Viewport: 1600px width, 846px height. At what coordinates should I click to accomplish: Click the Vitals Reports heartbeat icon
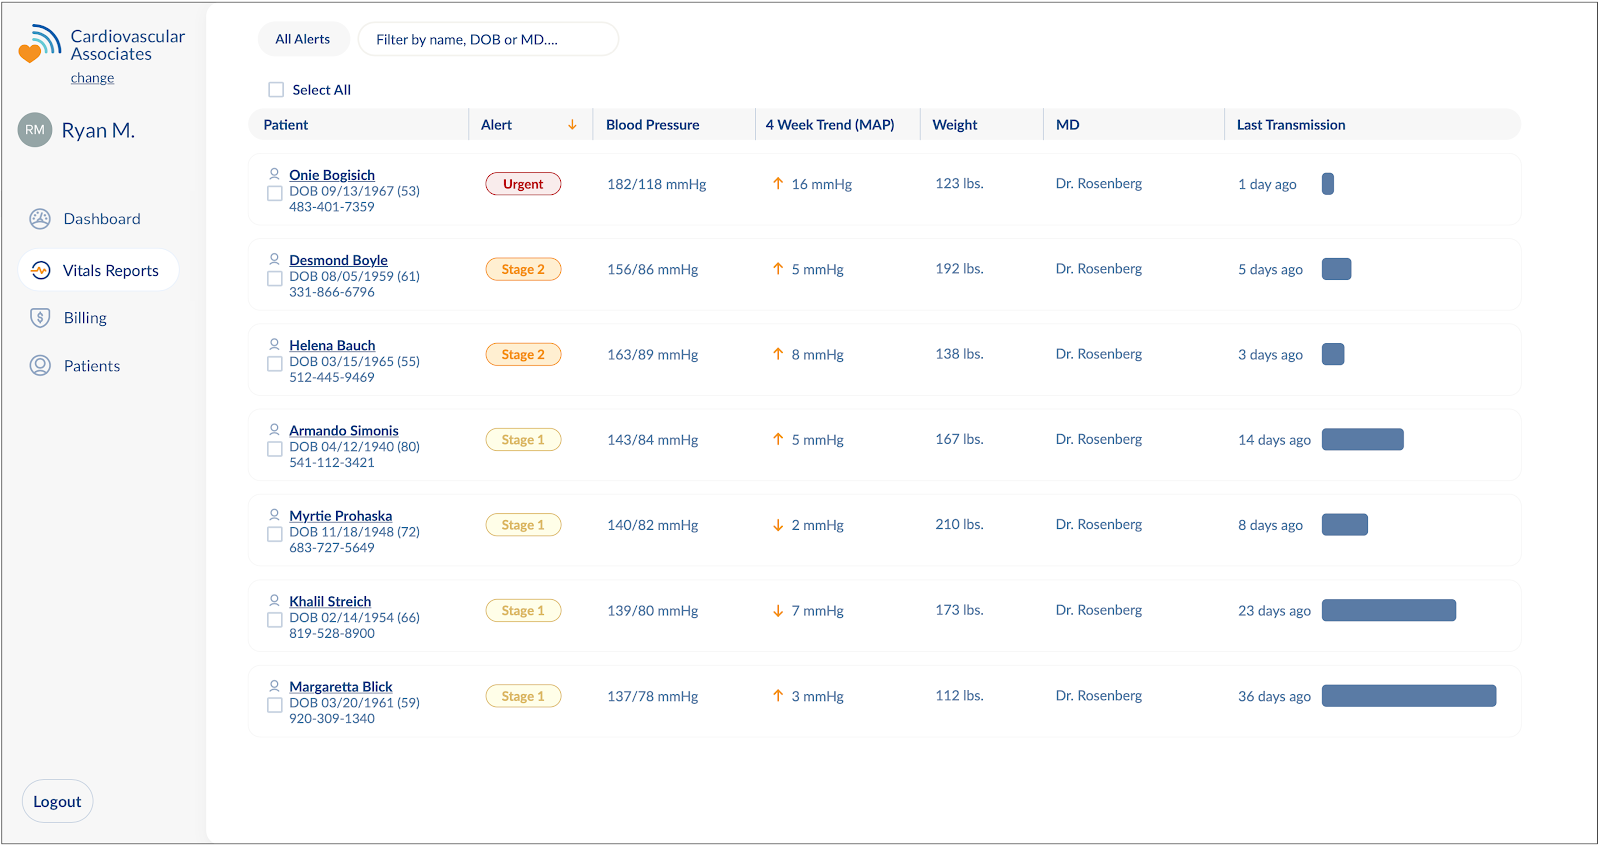[41, 270]
